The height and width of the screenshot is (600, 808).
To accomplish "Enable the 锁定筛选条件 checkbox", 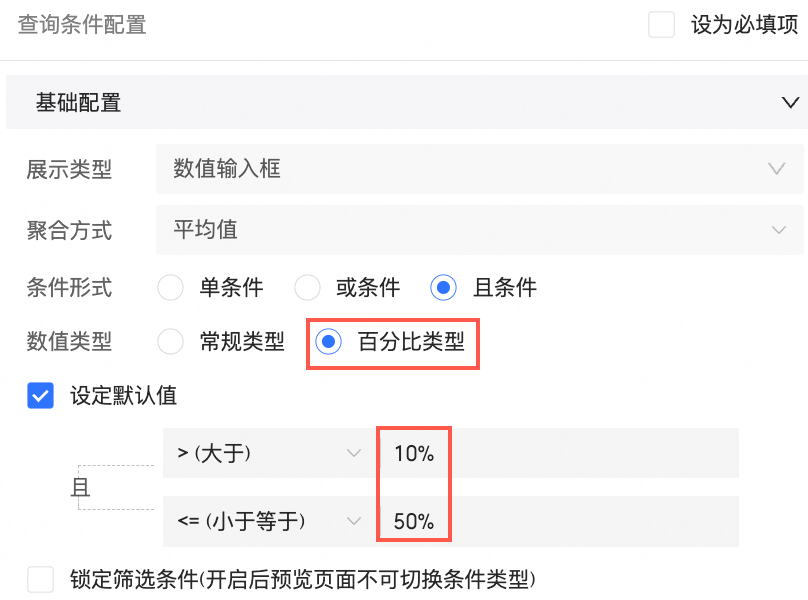I will tap(41, 579).
